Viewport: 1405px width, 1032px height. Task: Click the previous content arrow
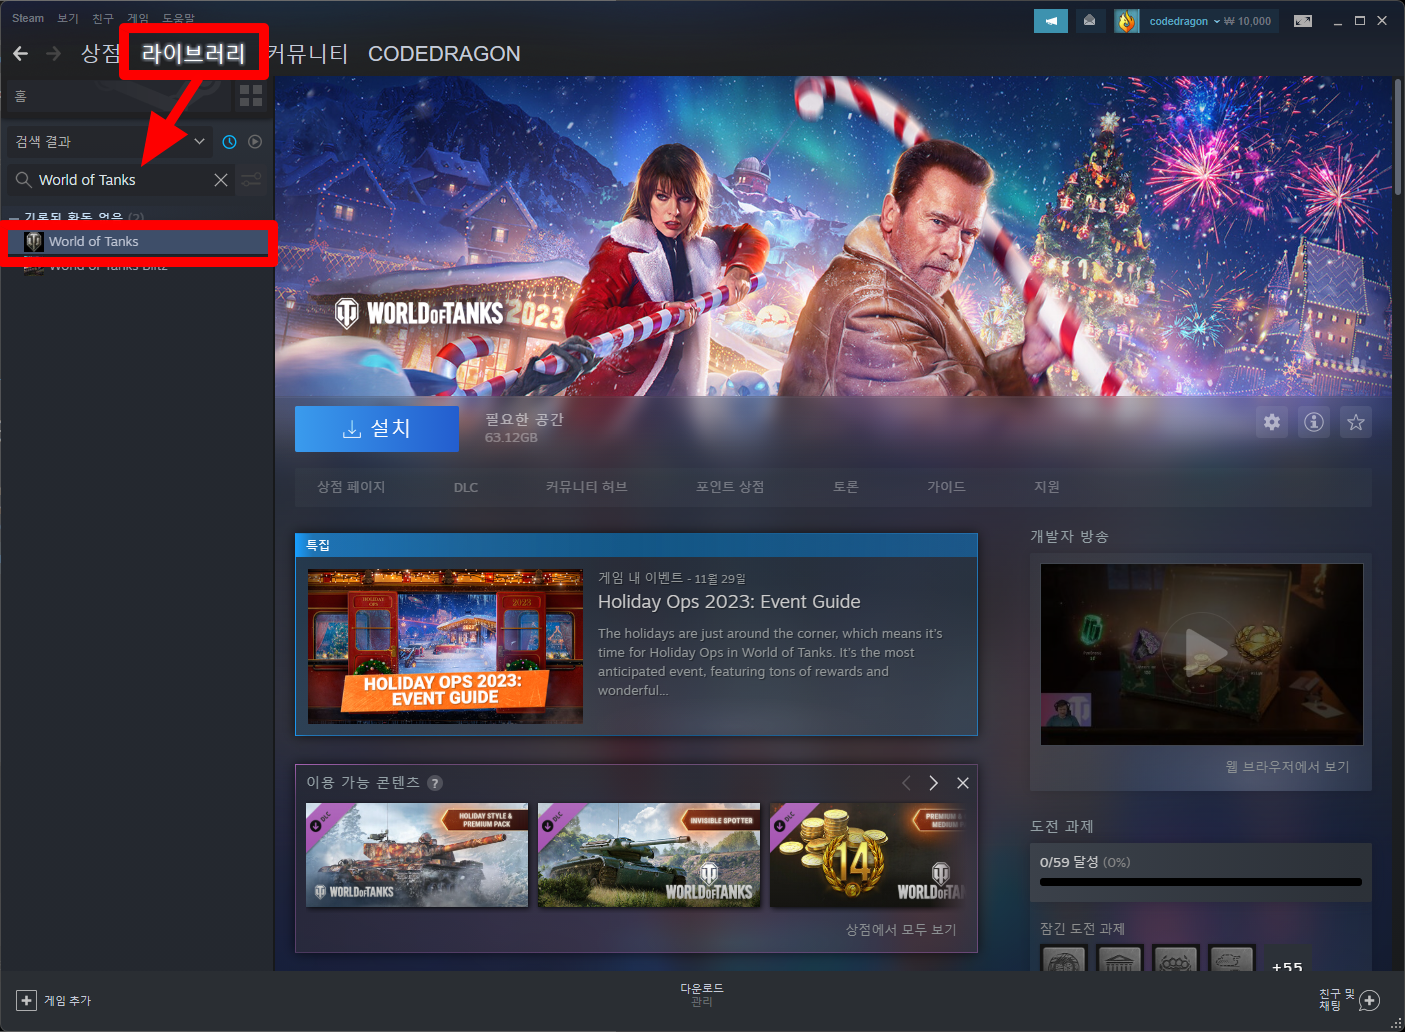pyautogui.click(x=906, y=783)
